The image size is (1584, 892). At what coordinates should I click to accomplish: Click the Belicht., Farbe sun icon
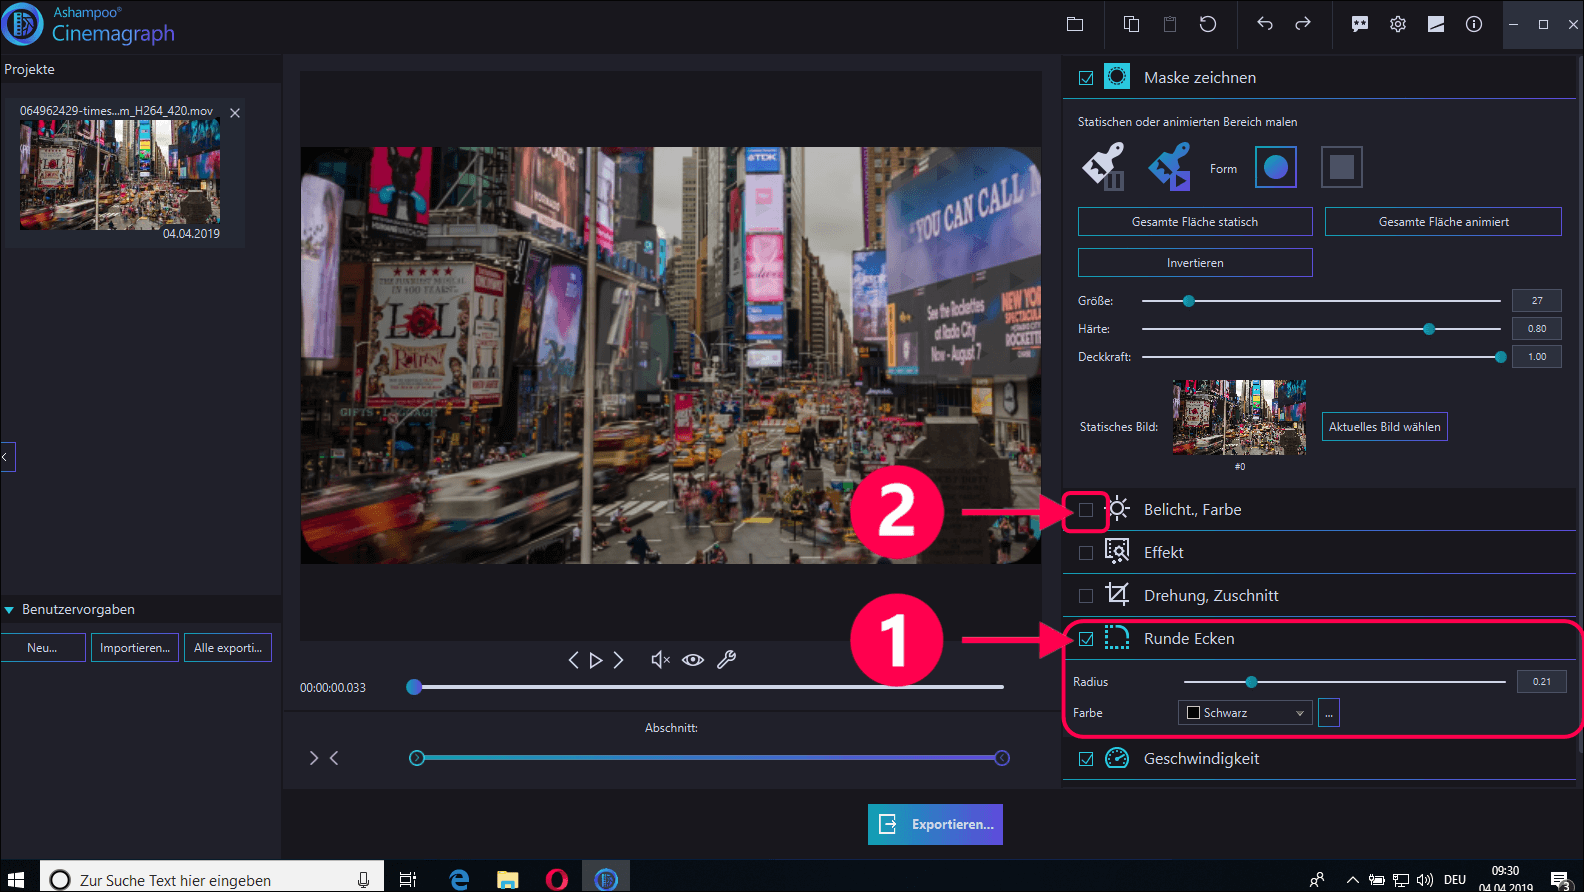point(1118,509)
